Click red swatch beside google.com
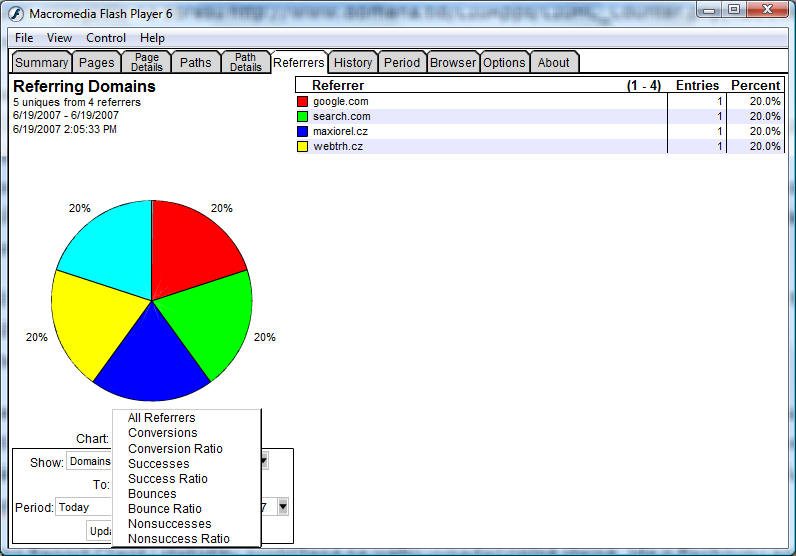This screenshot has width=796, height=556. (x=303, y=102)
